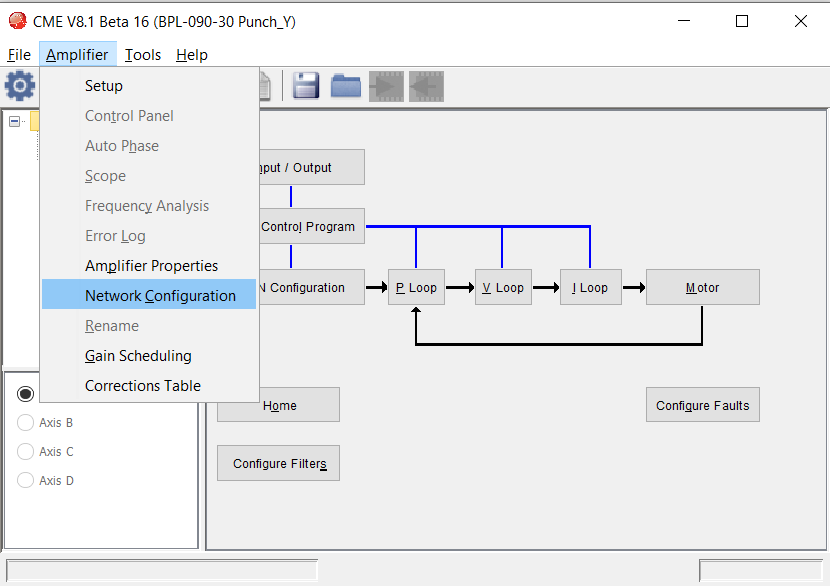Select the Axis D radio button
This screenshot has height=587, width=830.
tap(25, 480)
